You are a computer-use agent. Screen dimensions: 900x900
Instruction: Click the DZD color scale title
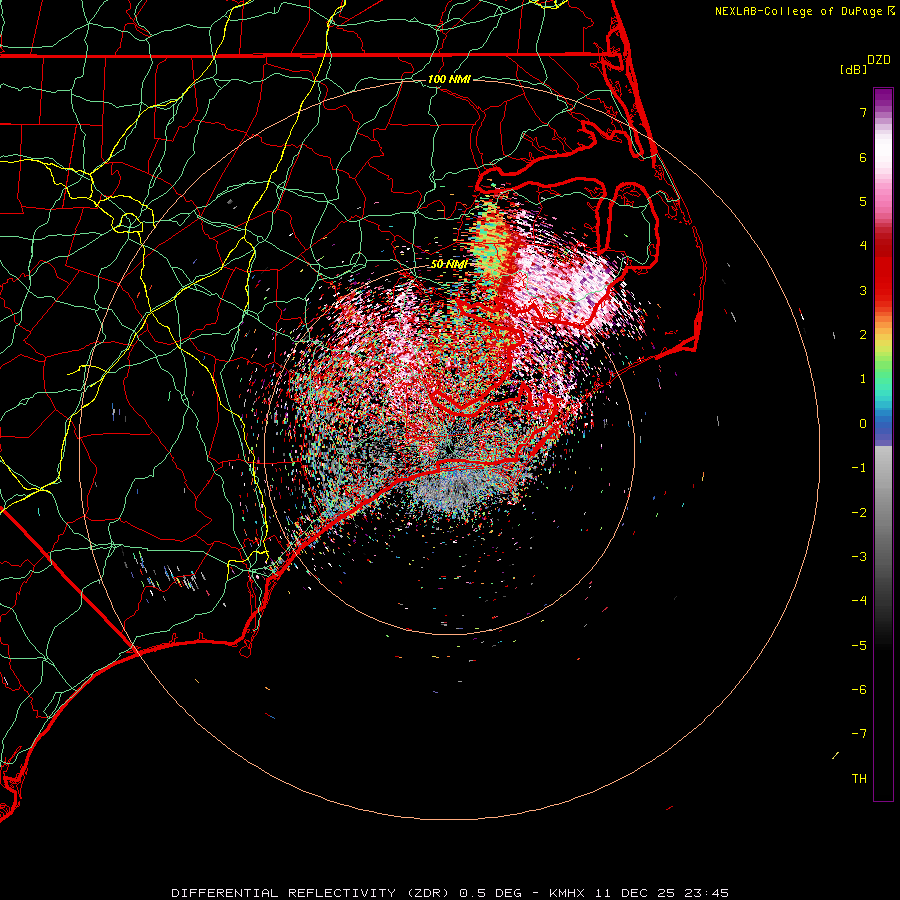pyautogui.click(x=879, y=60)
